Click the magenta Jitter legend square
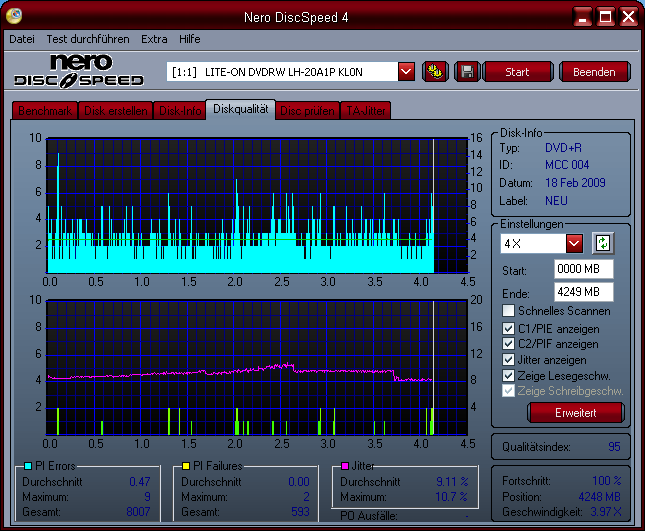 coord(345,466)
